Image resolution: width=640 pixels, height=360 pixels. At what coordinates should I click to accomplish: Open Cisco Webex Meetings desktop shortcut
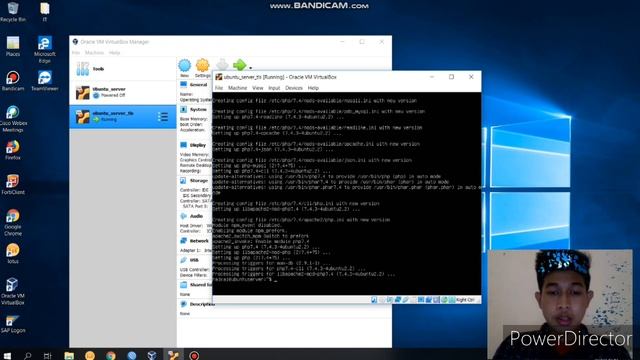point(13,119)
